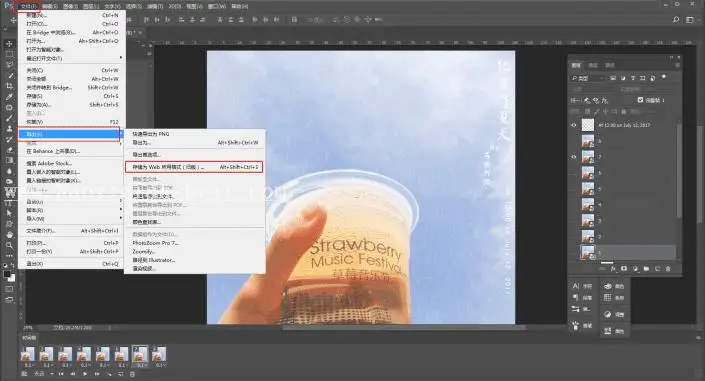
Task: Select the Brush tool
Action: pyautogui.click(x=9, y=118)
